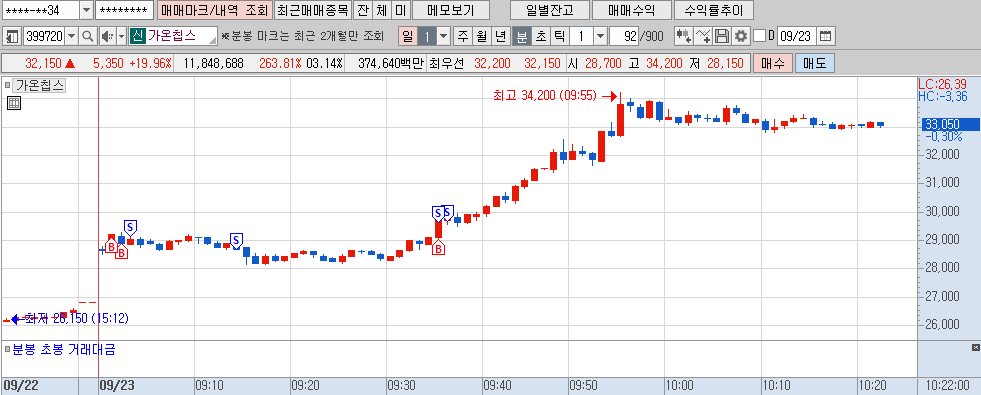Open the daily interval dropdown next to 일 1
Screen dimensions: 981x395
click(x=444, y=36)
